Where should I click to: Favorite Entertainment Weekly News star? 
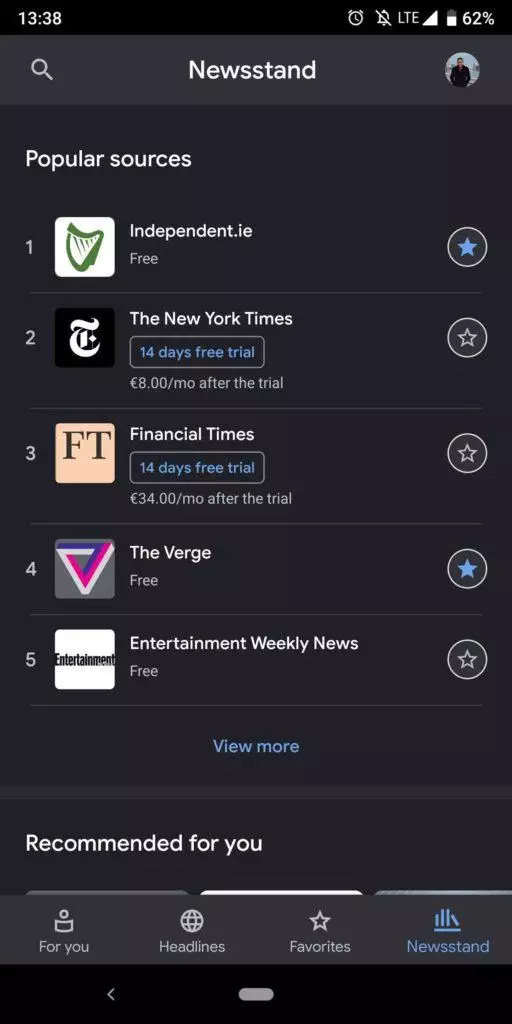point(467,659)
